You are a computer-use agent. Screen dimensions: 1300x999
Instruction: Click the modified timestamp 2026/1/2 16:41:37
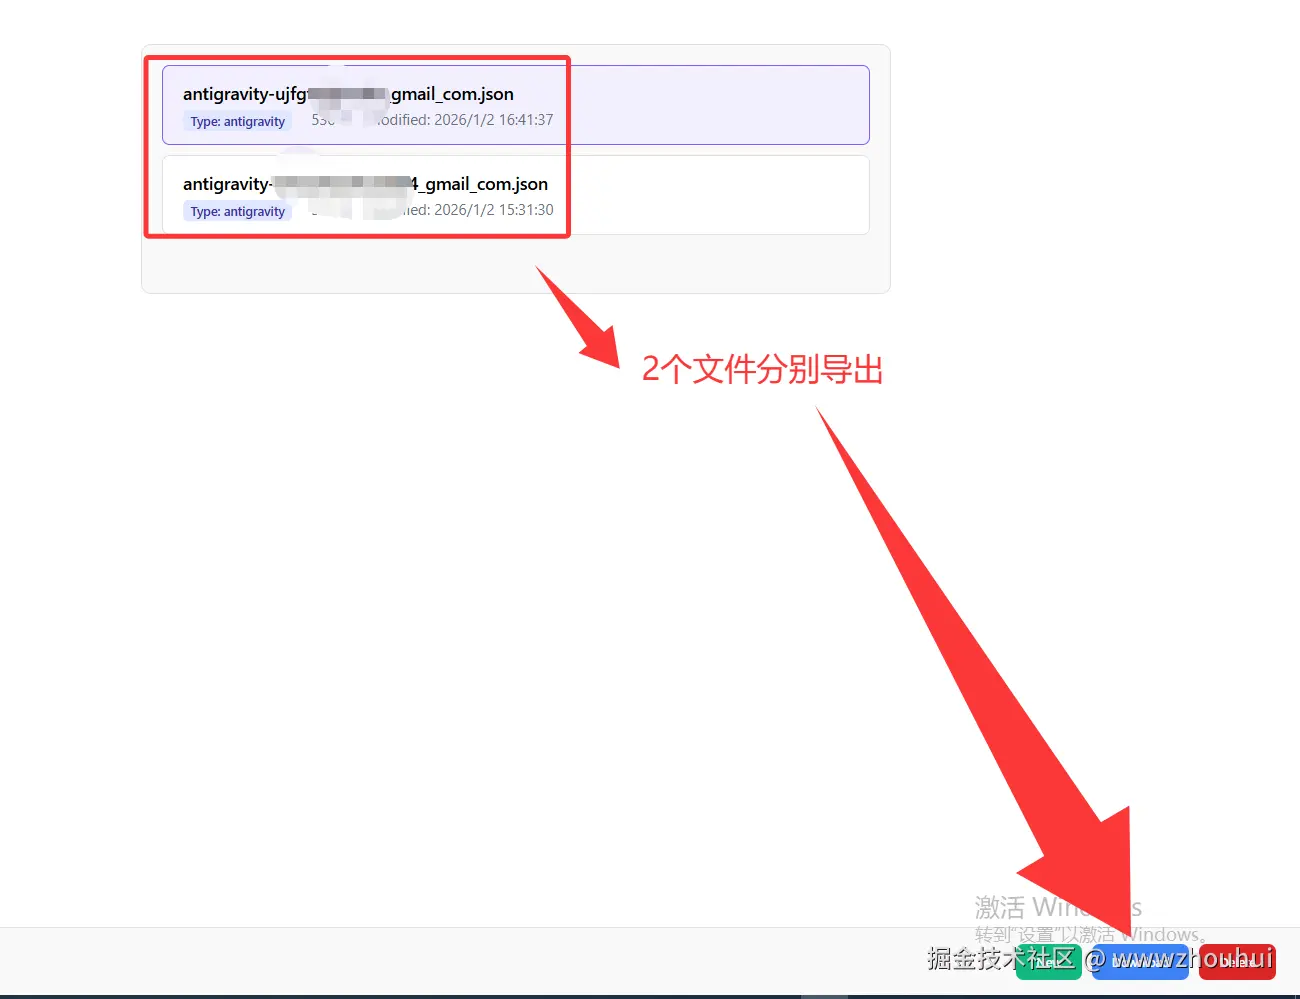click(494, 120)
